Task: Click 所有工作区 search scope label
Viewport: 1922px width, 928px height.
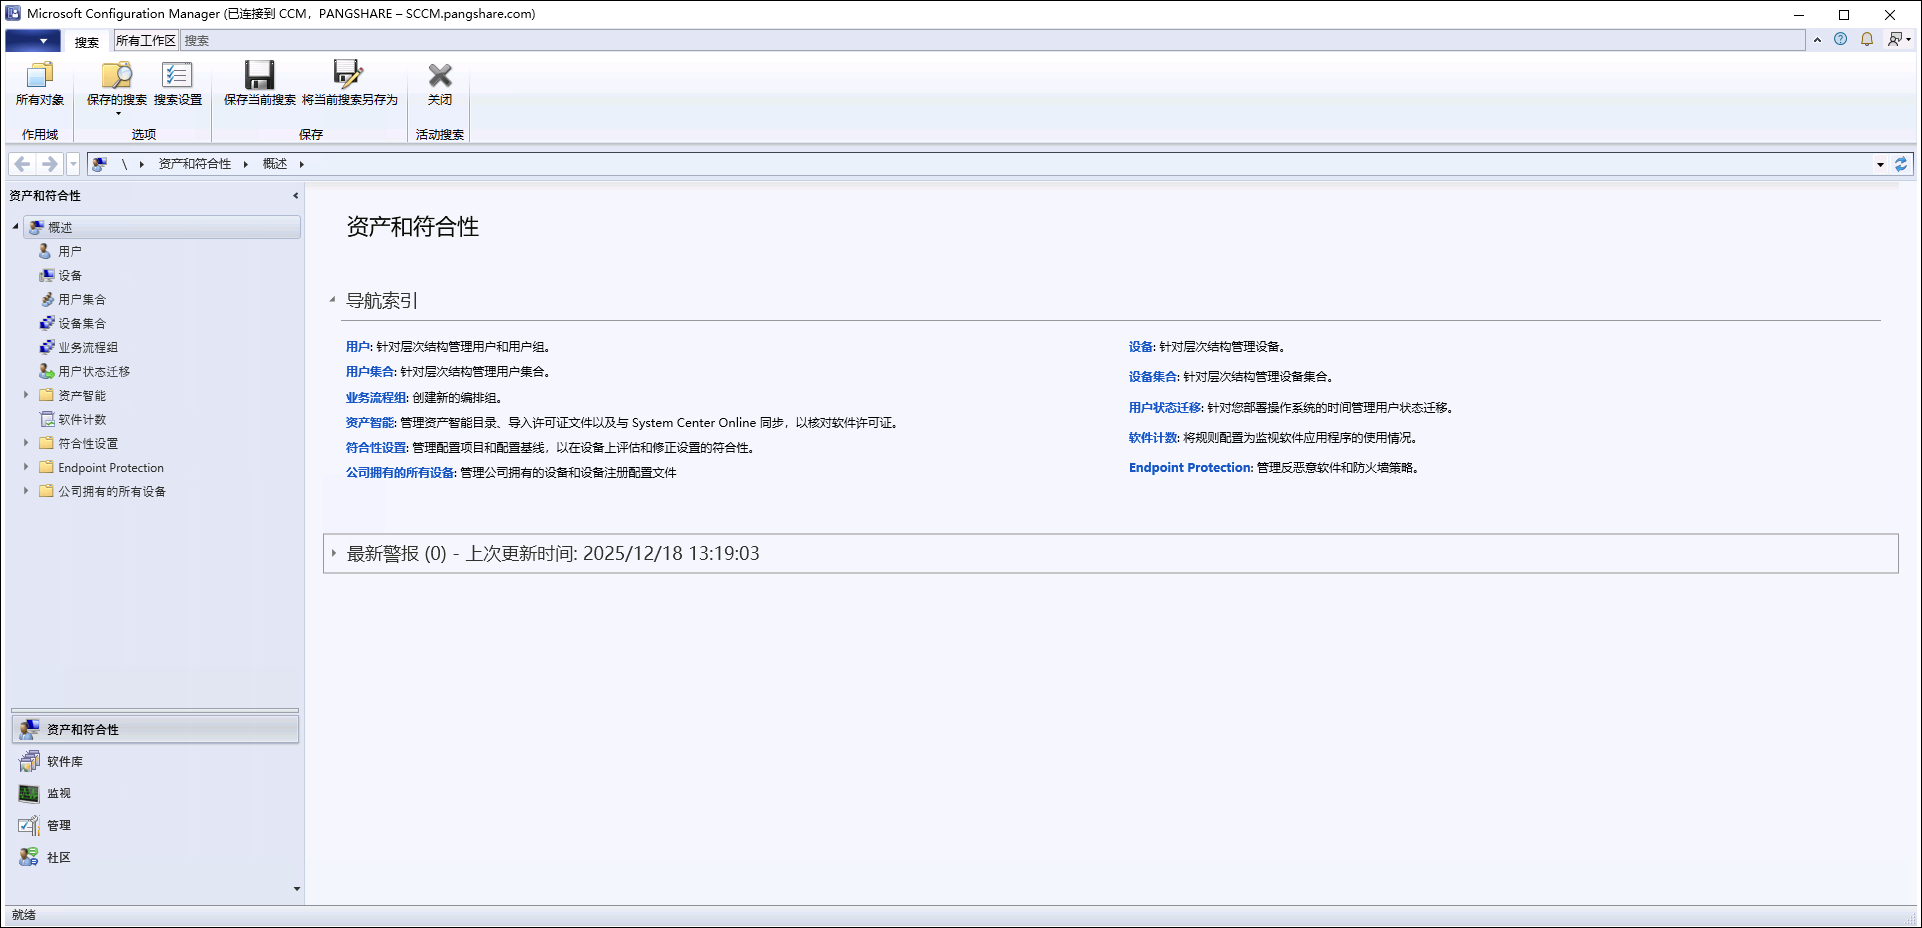Action: [x=146, y=41]
